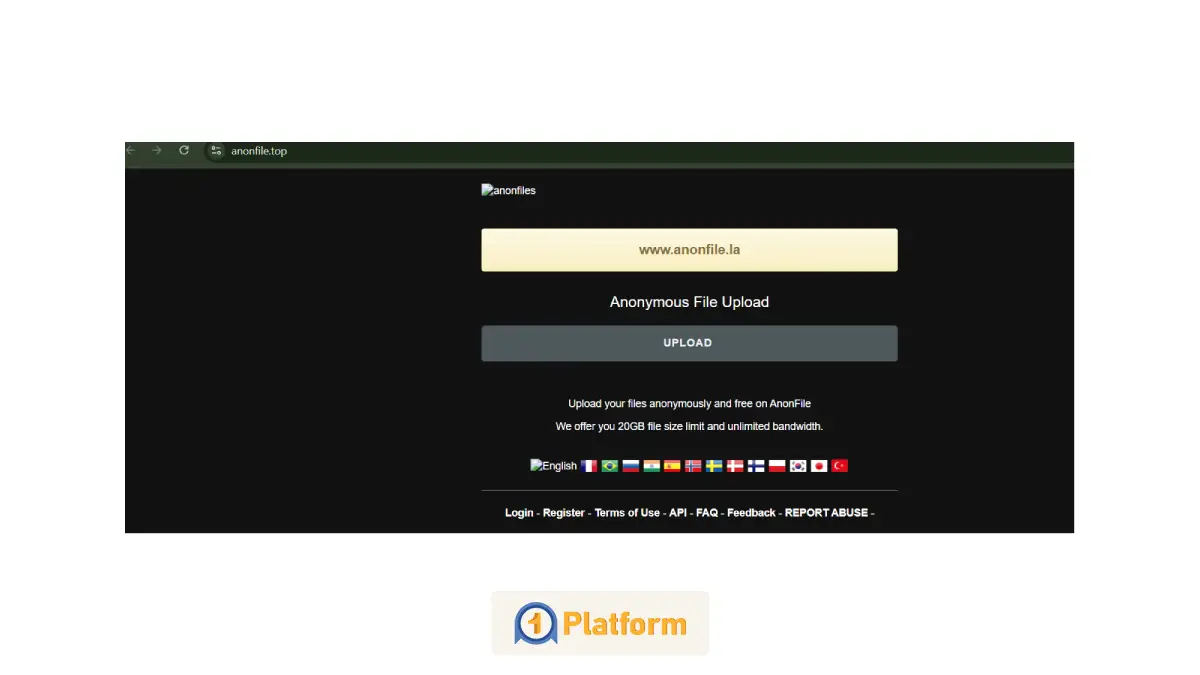Viewport: 1200px width, 675px height.
Task: Reload the anonfile.top page
Action: click(x=184, y=150)
